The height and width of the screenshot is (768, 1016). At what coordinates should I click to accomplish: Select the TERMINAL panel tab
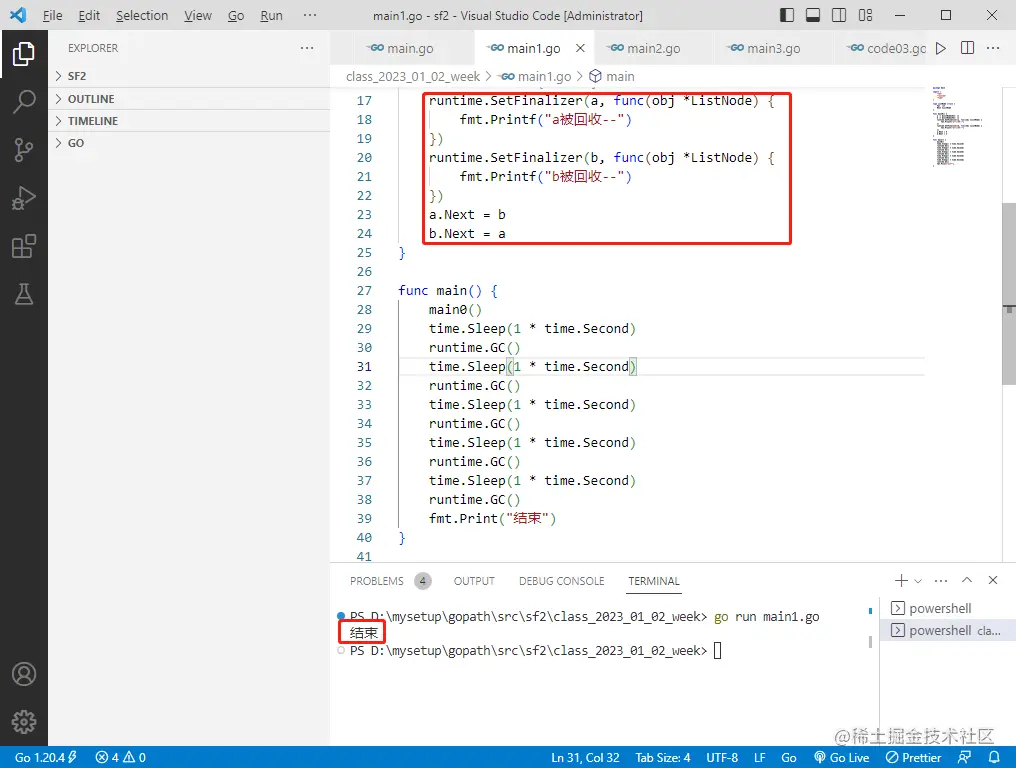pyautogui.click(x=654, y=581)
